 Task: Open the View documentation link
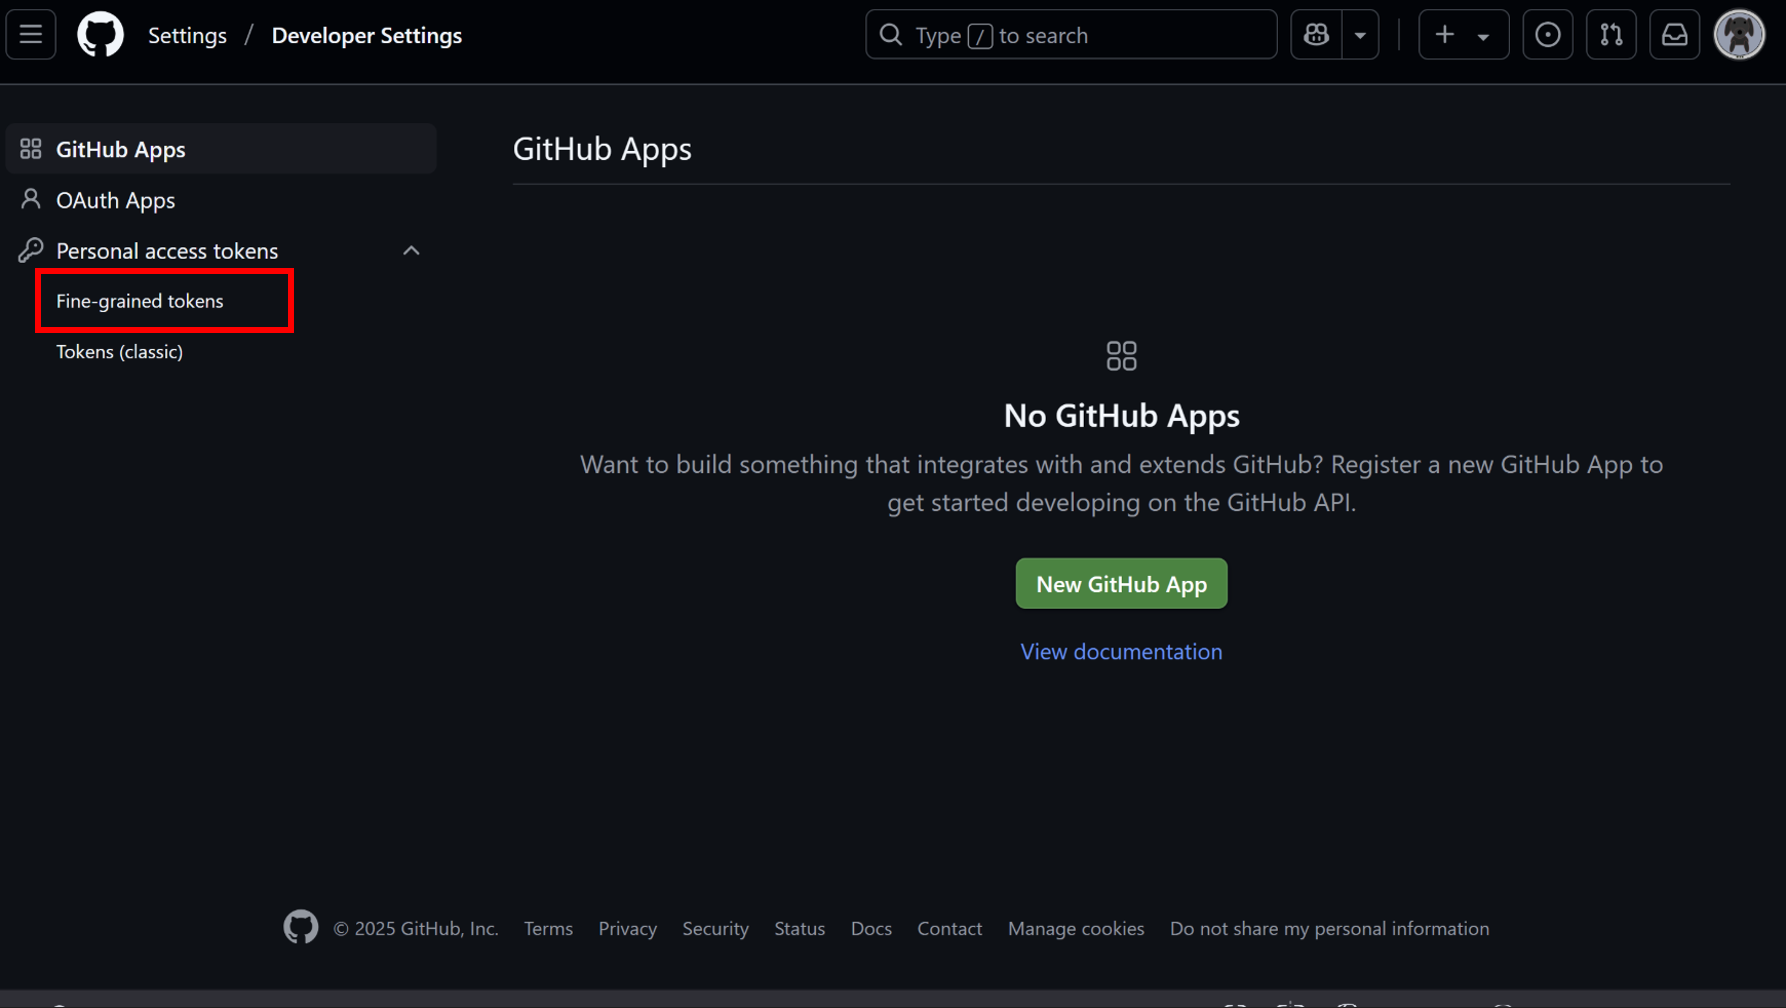1121,652
